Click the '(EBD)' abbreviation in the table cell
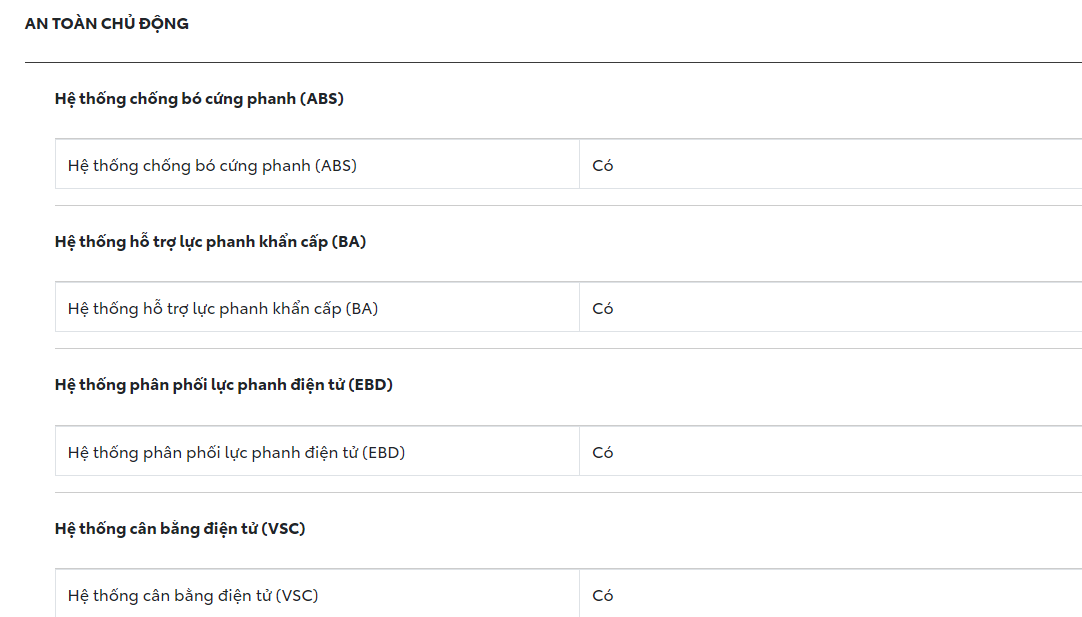Image resolution: width=1082 pixels, height=617 pixels. (383, 453)
